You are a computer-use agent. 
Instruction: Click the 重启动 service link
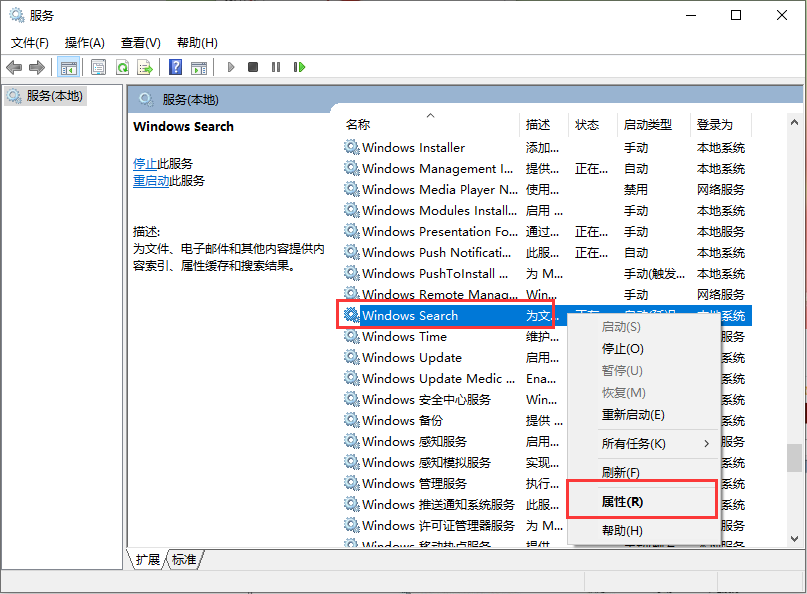click(151, 181)
